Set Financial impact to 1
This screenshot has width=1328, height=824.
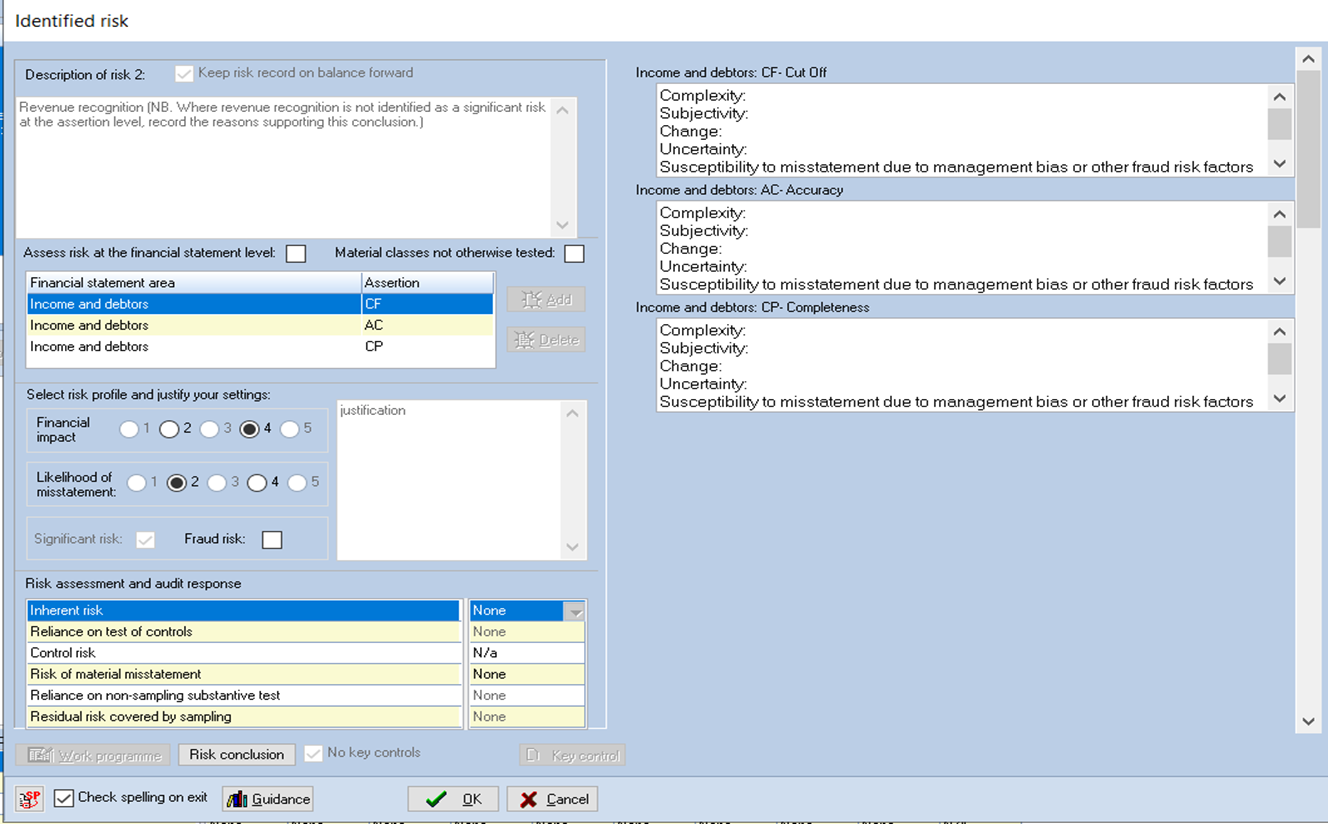tap(129, 429)
